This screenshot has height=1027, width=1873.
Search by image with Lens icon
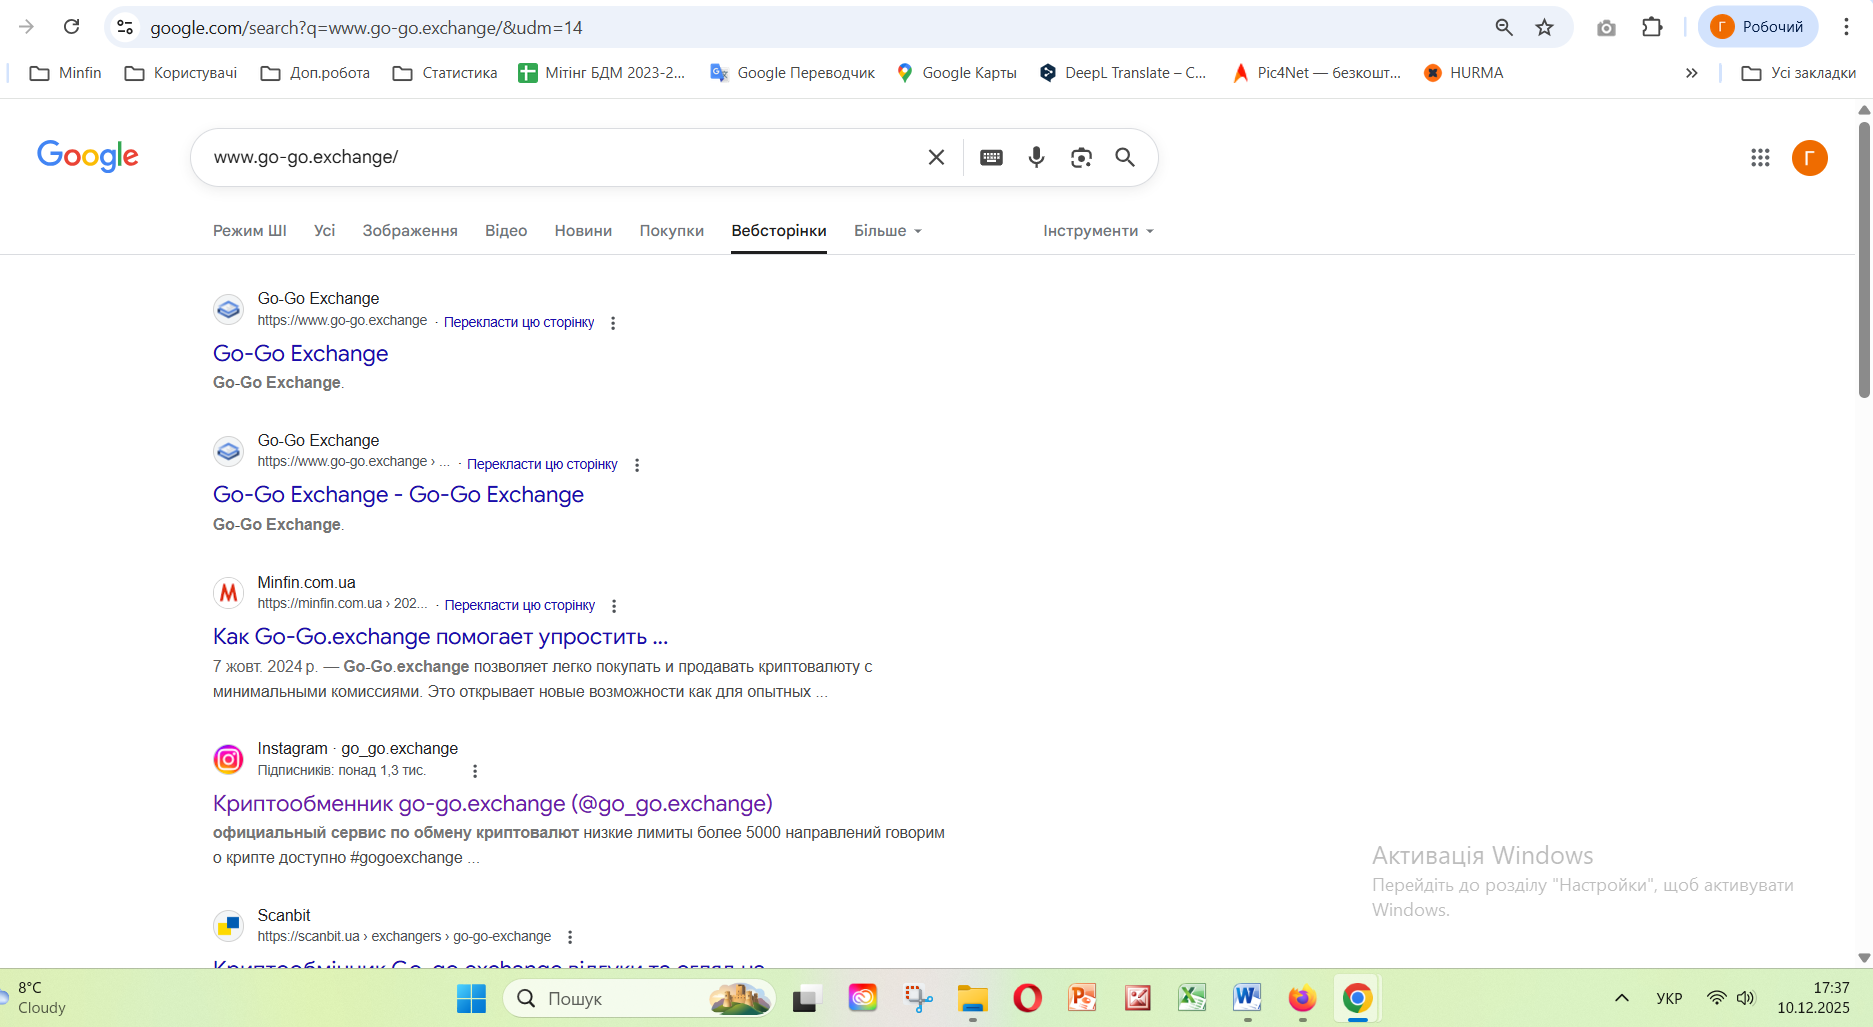point(1081,157)
